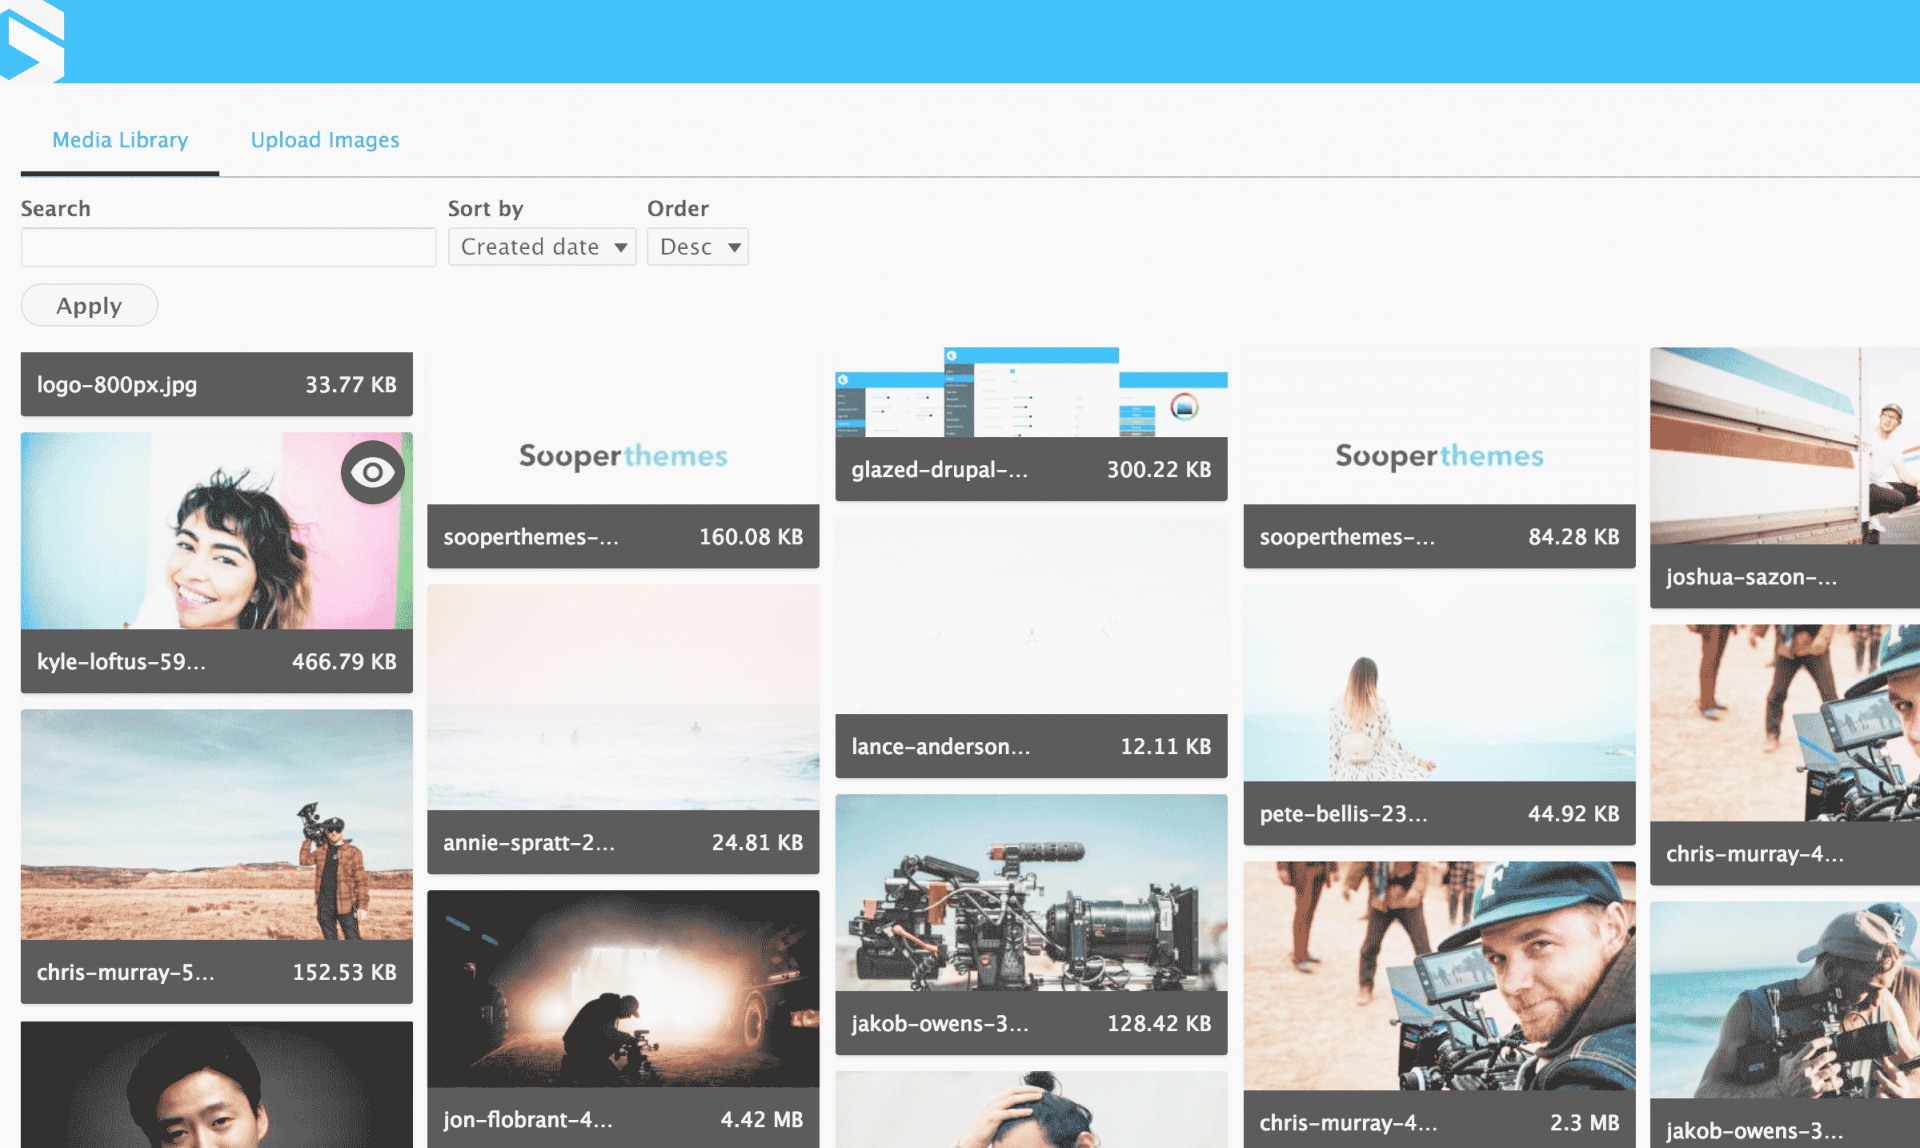Click the '300.22 KB' file size text
This screenshot has width=1920, height=1148.
(x=1159, y=470)
